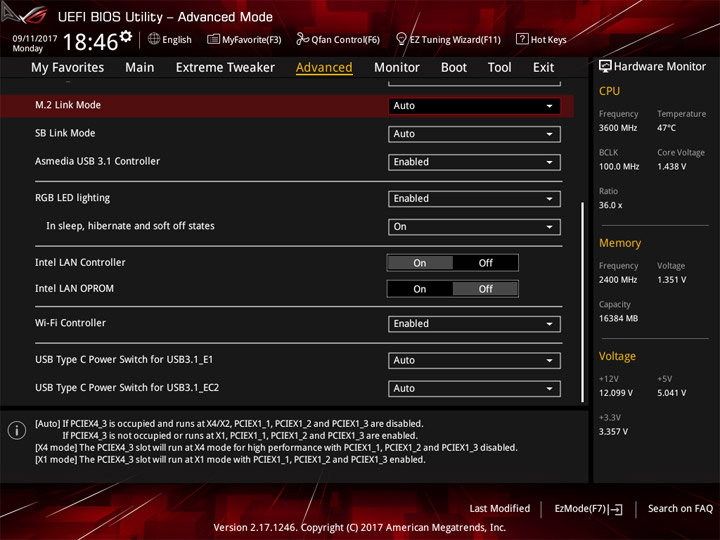Click the BCLK 100.0 MHz value
Screen dimensions: 720x540
619,166
